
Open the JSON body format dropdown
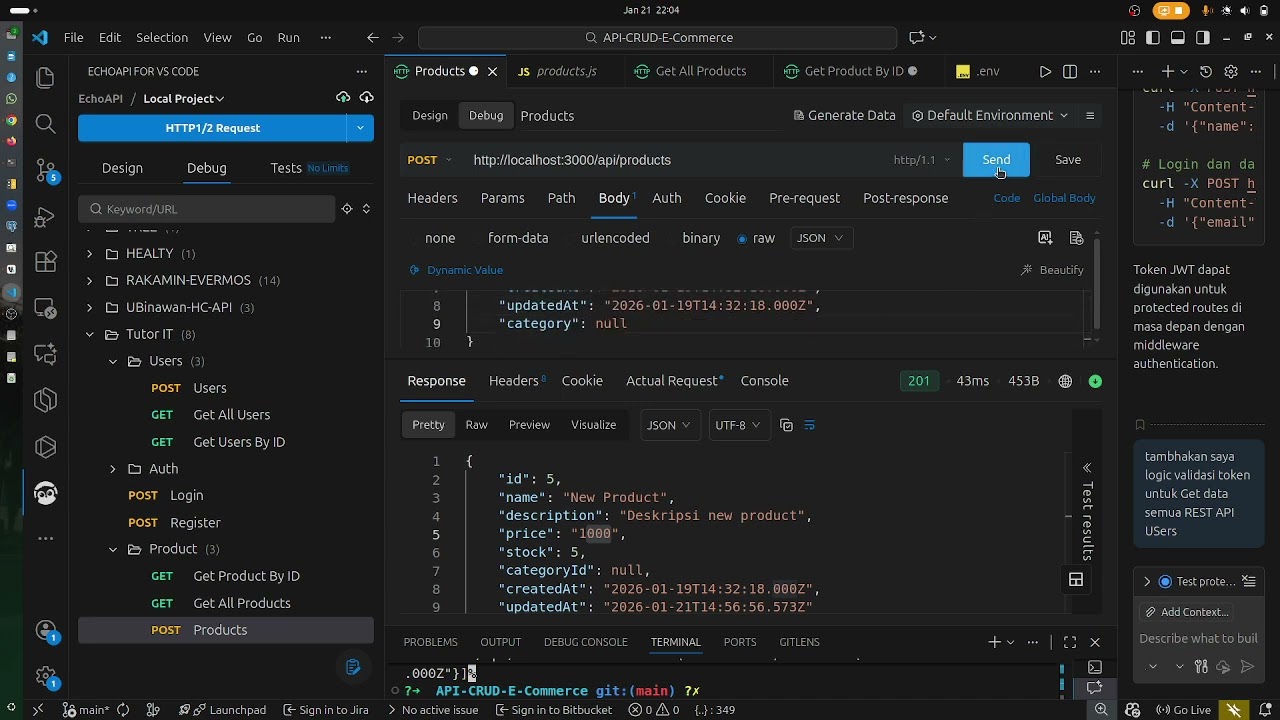point(819,238)
